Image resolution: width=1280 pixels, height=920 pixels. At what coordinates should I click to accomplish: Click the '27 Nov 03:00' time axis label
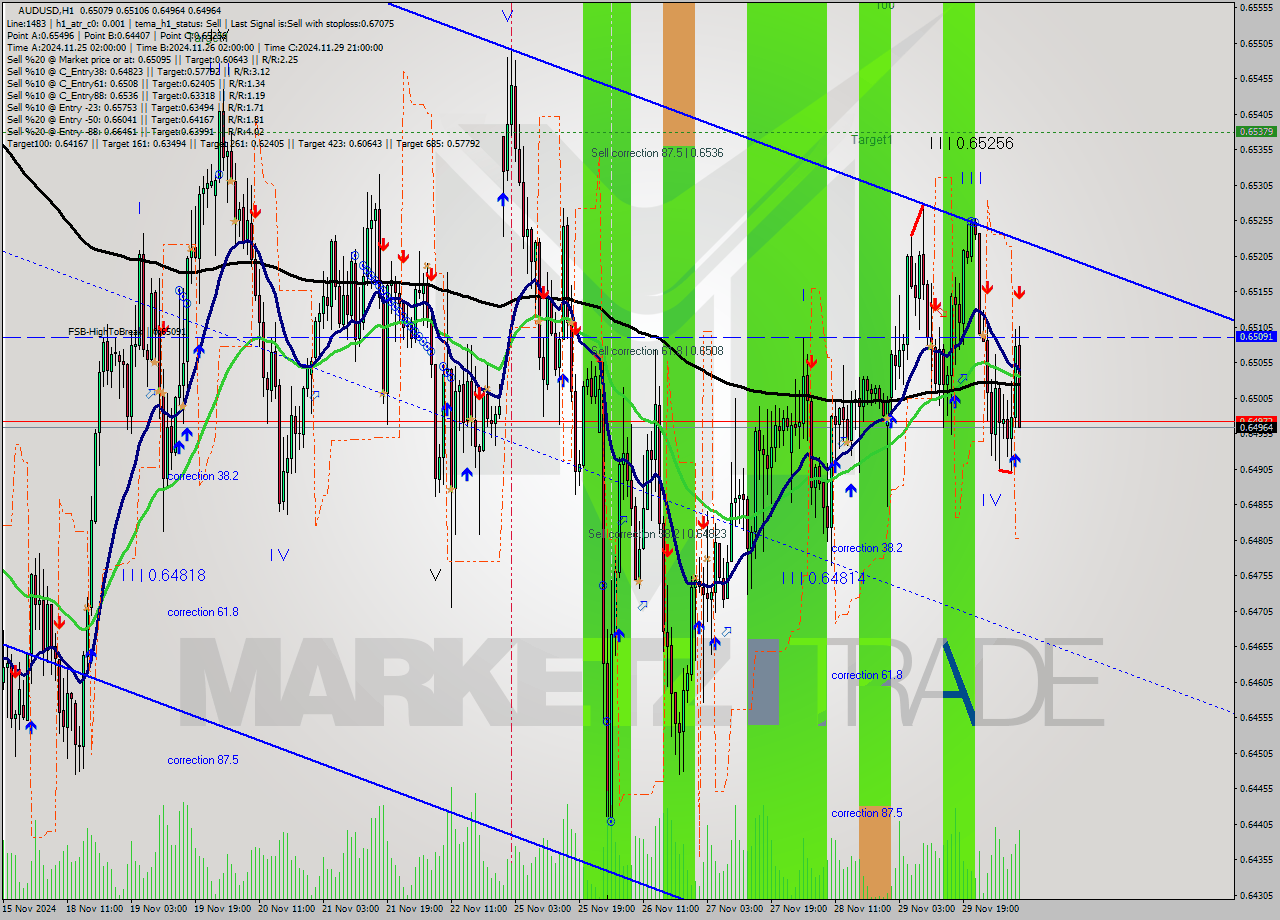coord(734,910)
